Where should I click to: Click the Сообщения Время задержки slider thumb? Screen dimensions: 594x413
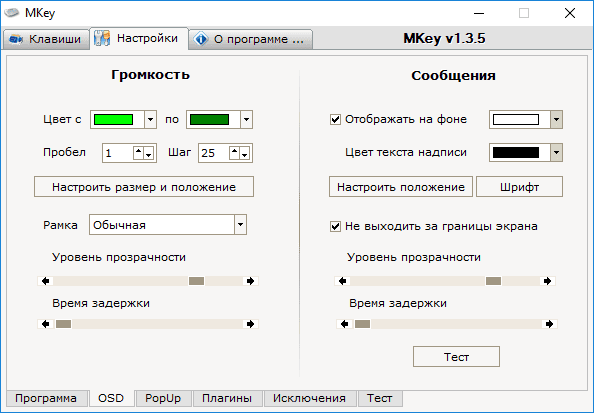(363, 324)
